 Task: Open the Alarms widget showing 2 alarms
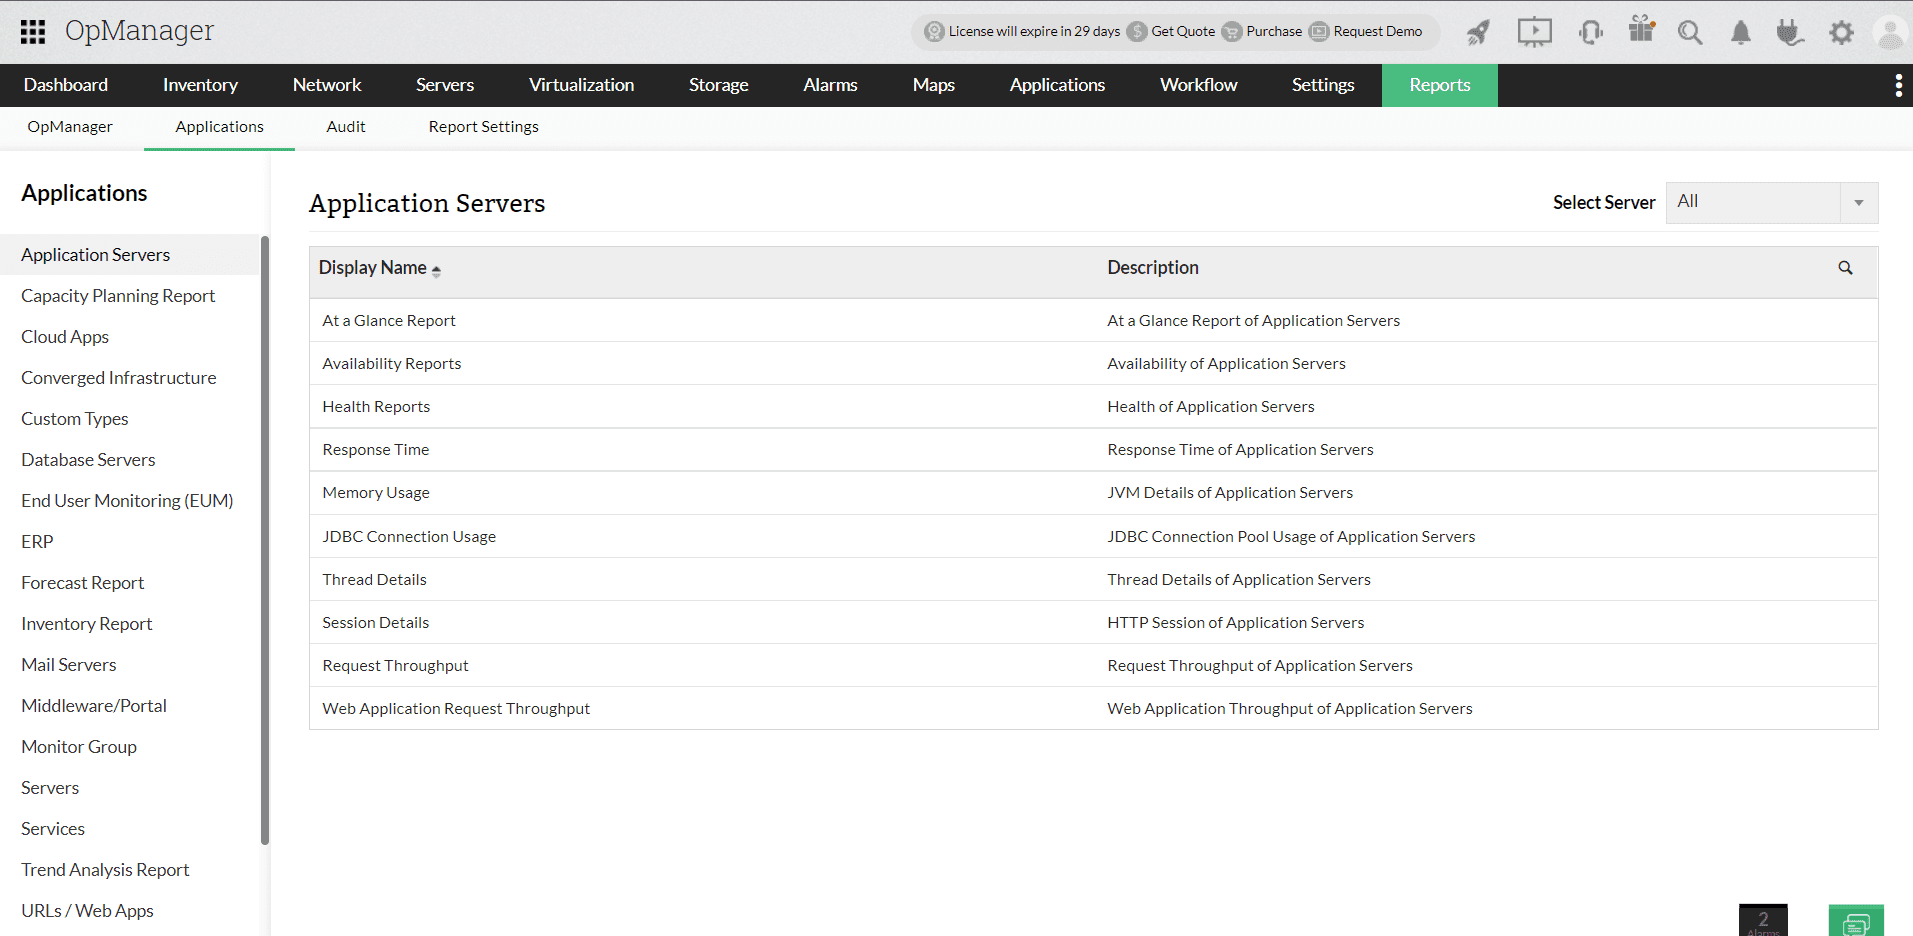click(1763, 919)
